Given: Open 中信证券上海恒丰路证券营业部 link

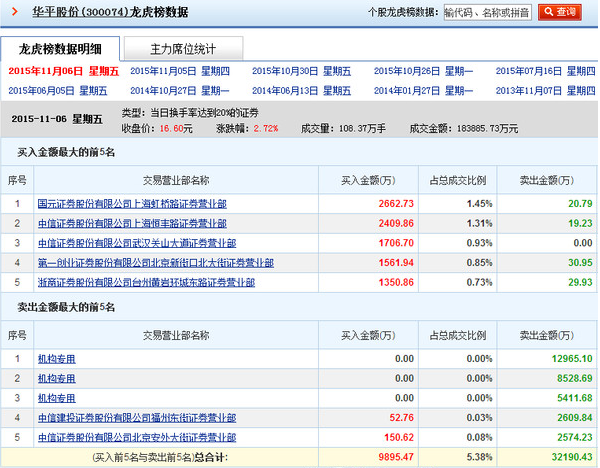Looking at the screenshot, I should [132, 223].
